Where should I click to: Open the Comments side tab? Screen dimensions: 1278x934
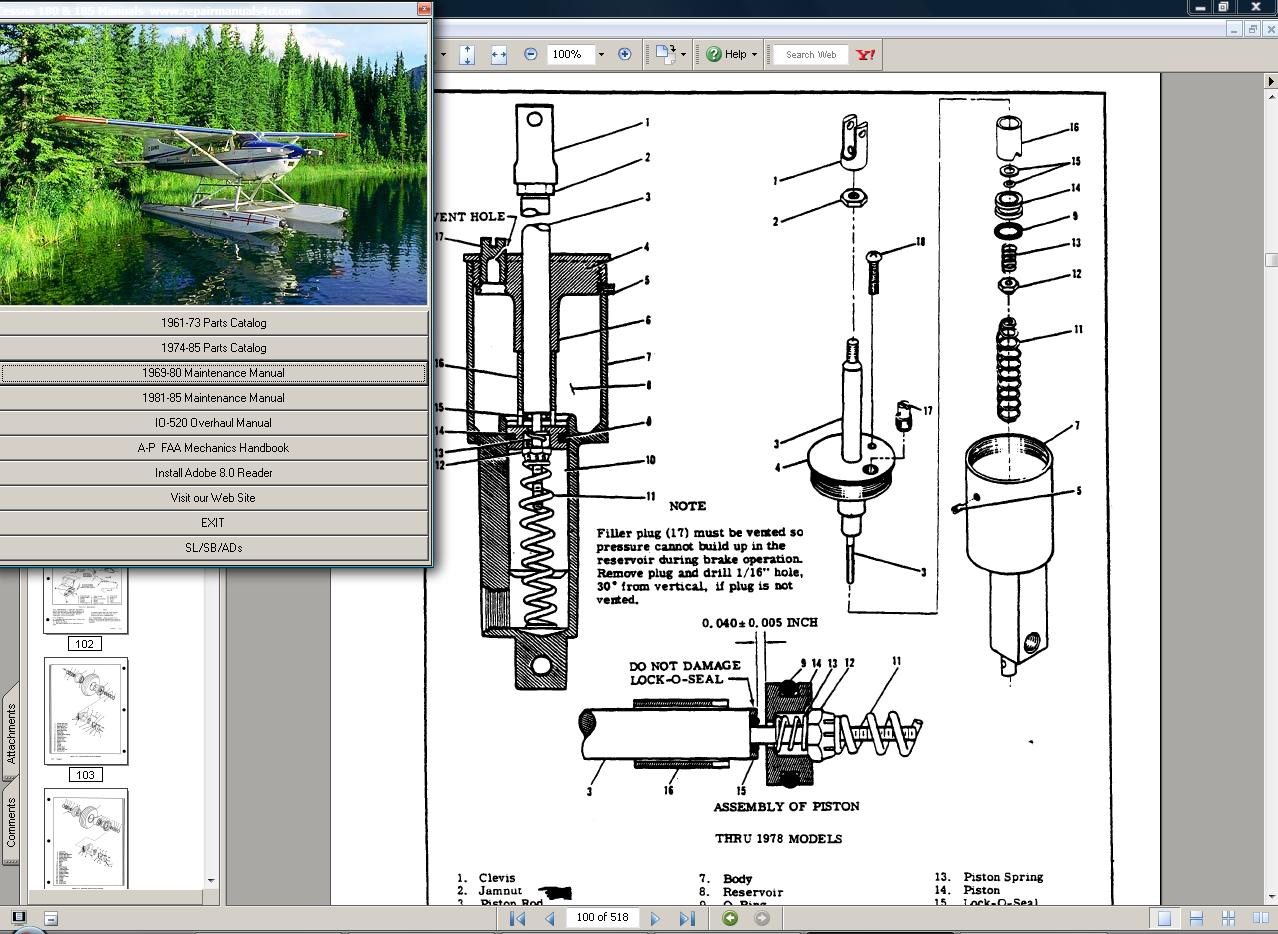11,822
